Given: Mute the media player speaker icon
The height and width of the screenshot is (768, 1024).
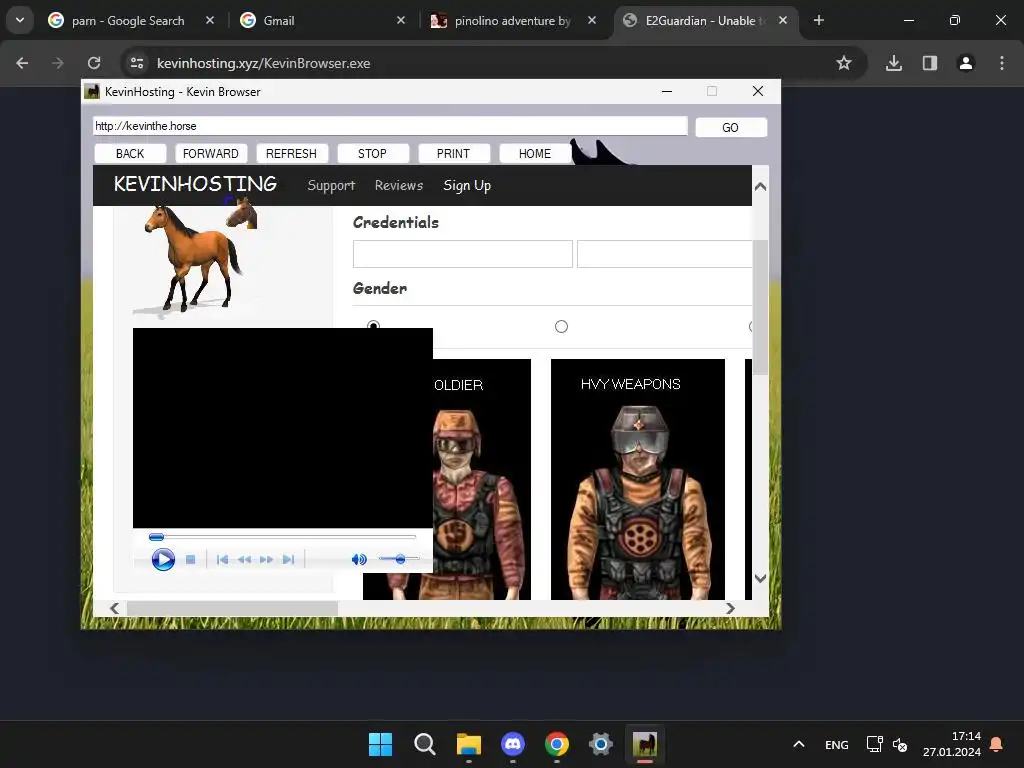Looking at the screenshot, I should 359,560.
